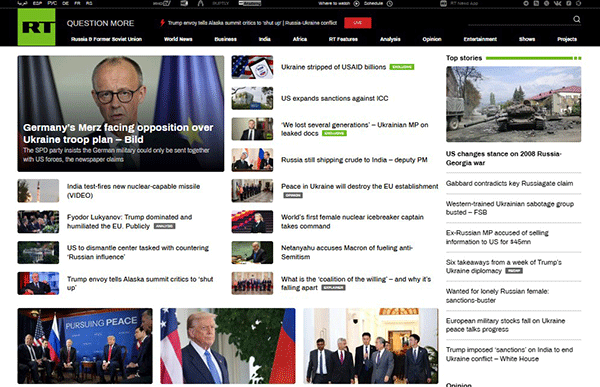Read 'Gabbard contradicts key Russiagate claim' story
Viewport: 600px width, 387px height.
coord(509,183)
